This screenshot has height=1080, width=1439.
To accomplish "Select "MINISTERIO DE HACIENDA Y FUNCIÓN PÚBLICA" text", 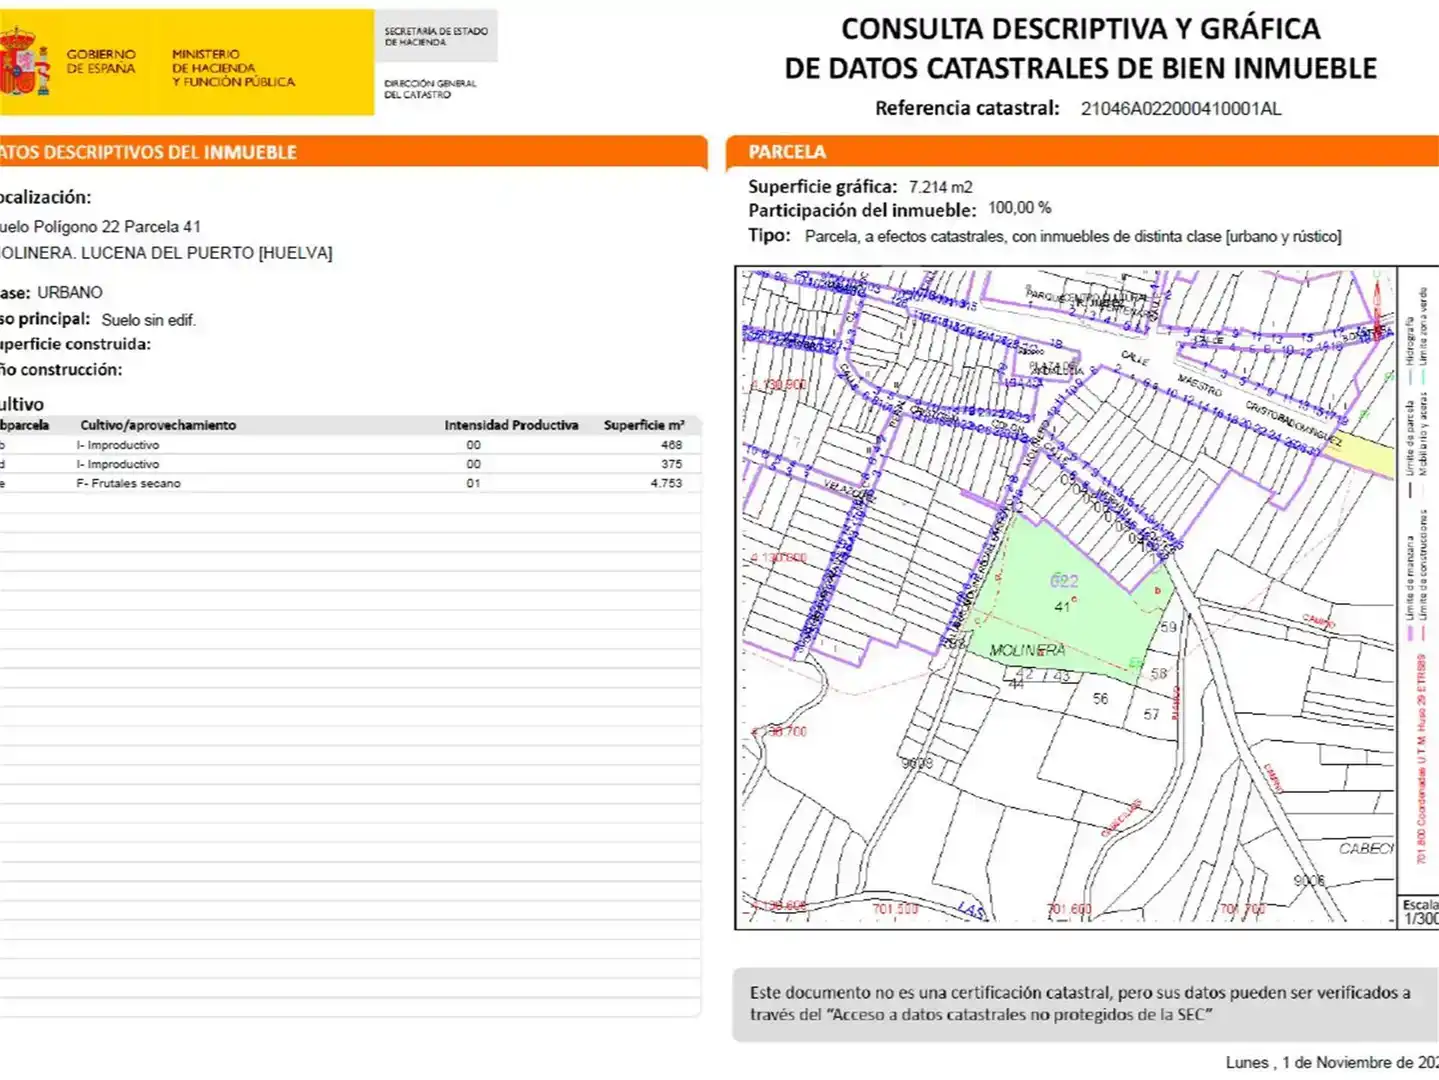I will 233,68.
